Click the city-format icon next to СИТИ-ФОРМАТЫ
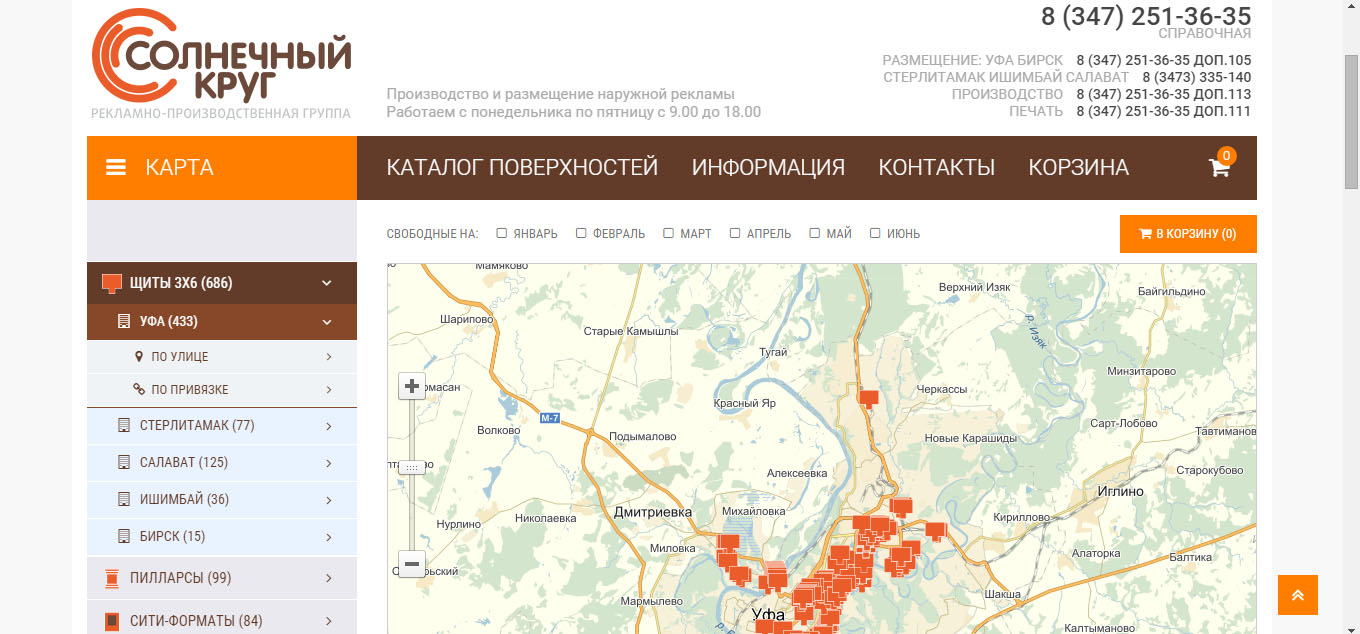 pos(112,621)
